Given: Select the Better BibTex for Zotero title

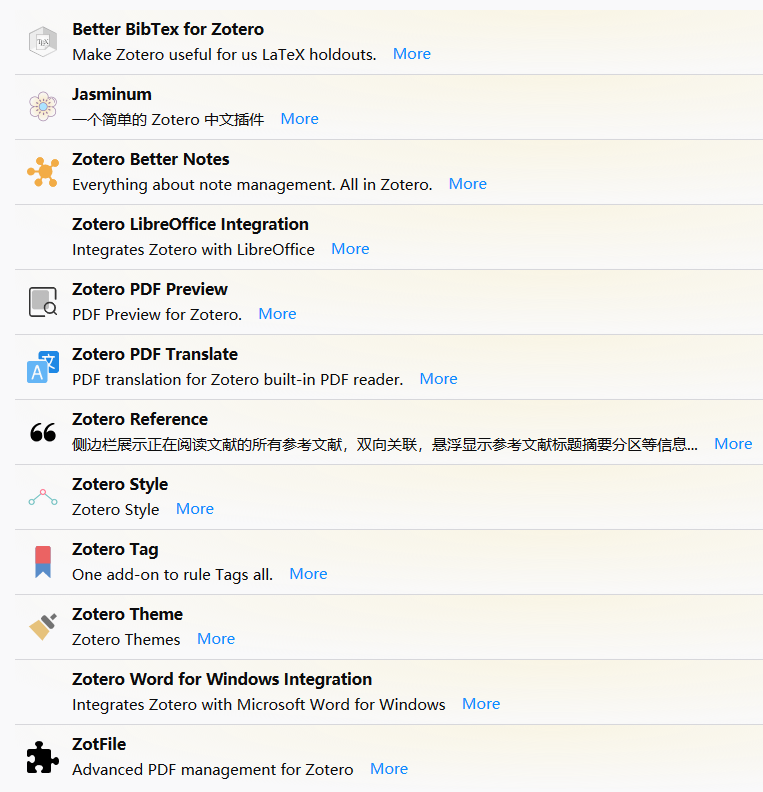Looking at the screenshot, I should (x=168, y=29).
